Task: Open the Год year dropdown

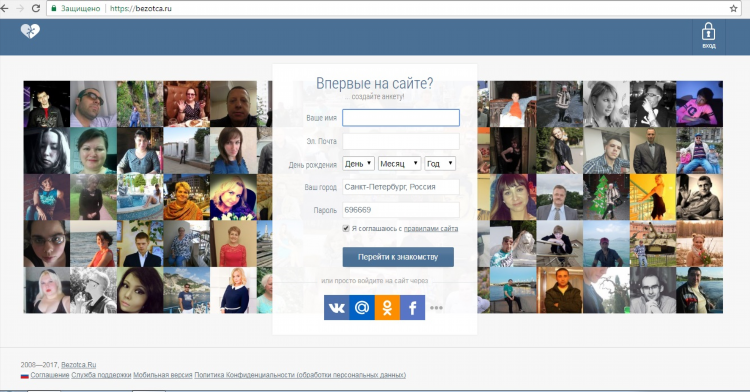Action: coord(440,163)
